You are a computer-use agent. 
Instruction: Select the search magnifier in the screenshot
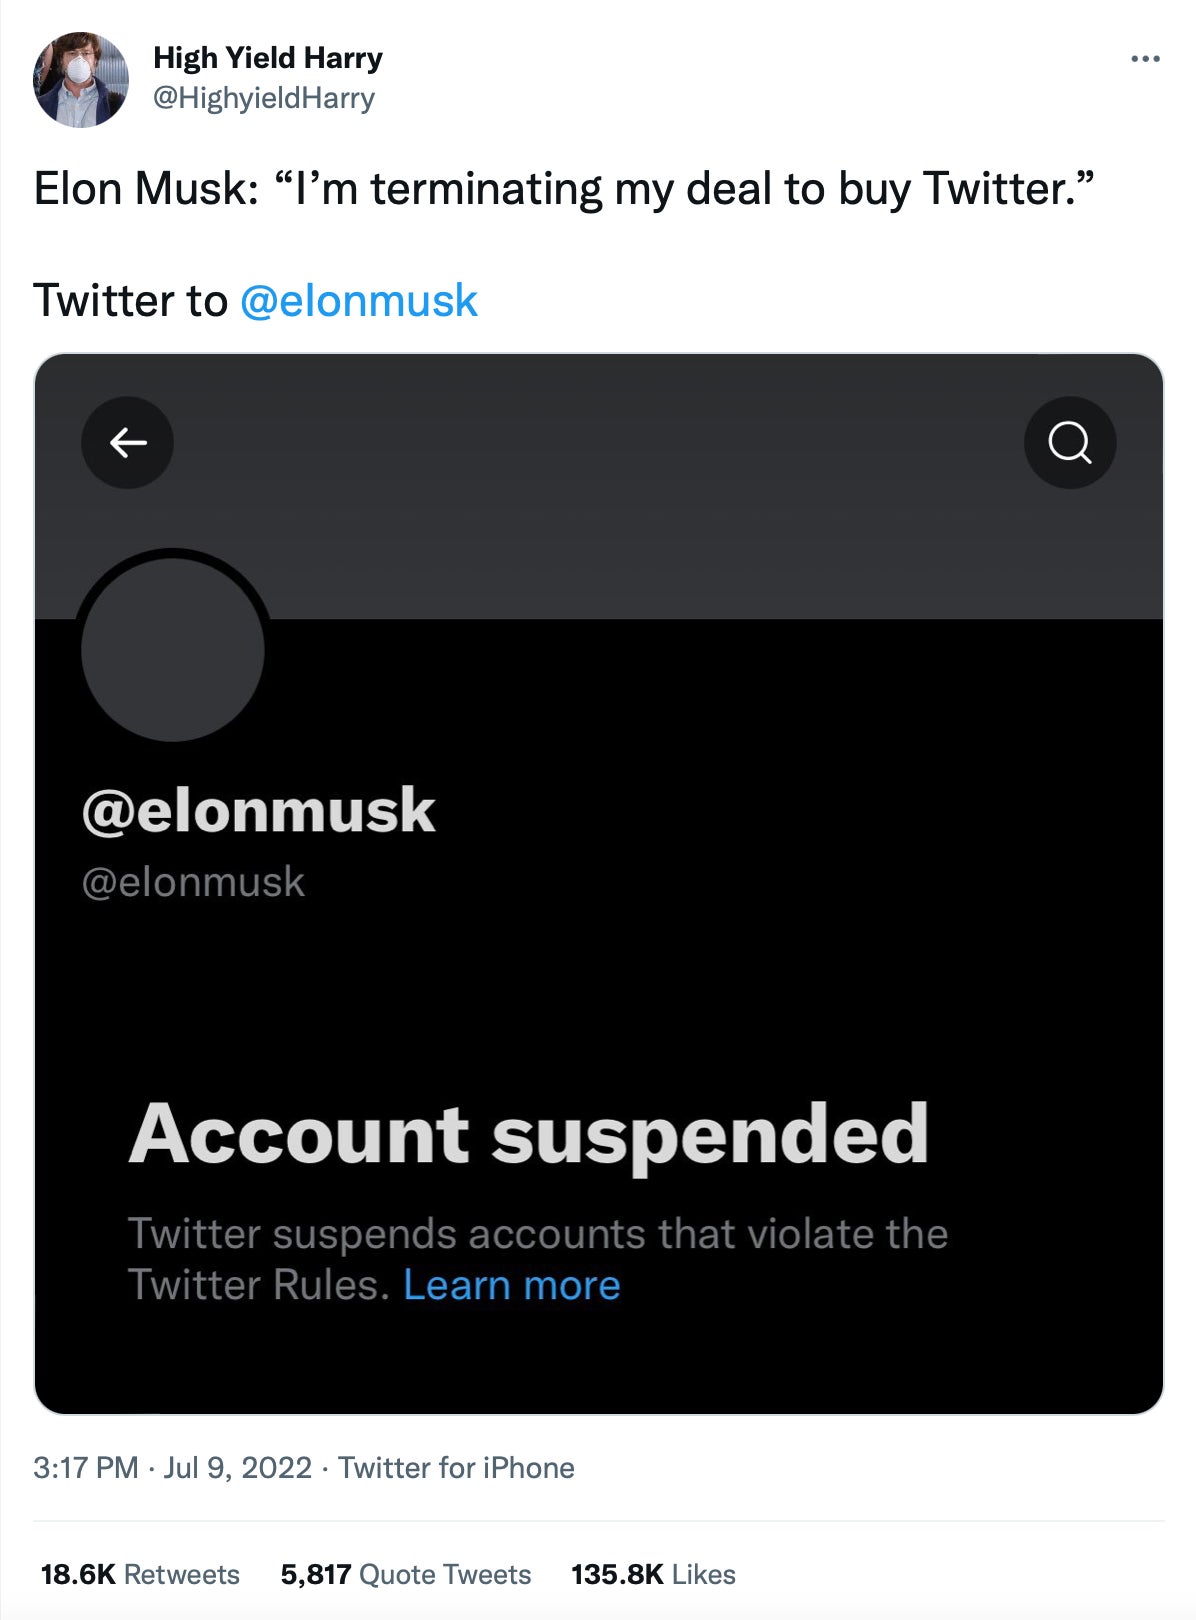click(x=1069, y=442)
